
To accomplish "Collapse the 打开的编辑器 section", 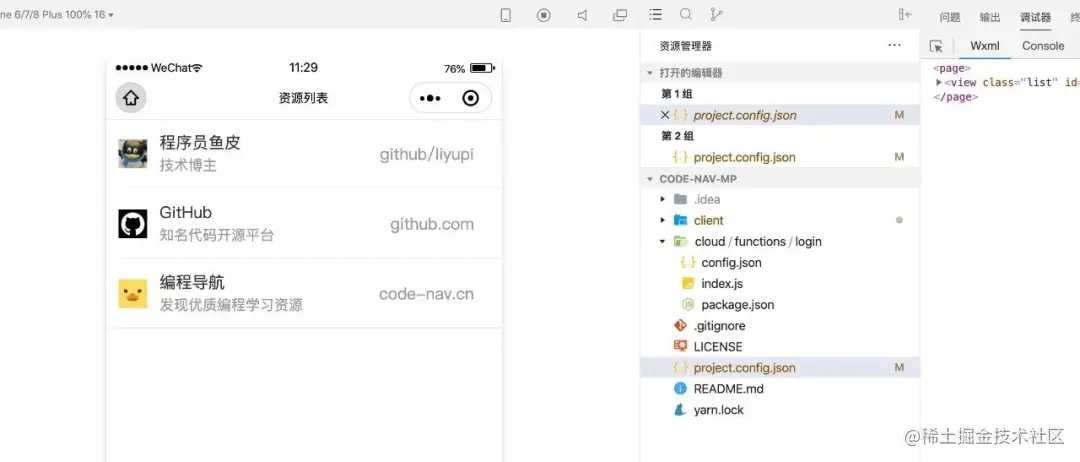I will click(x=649, y=73).
